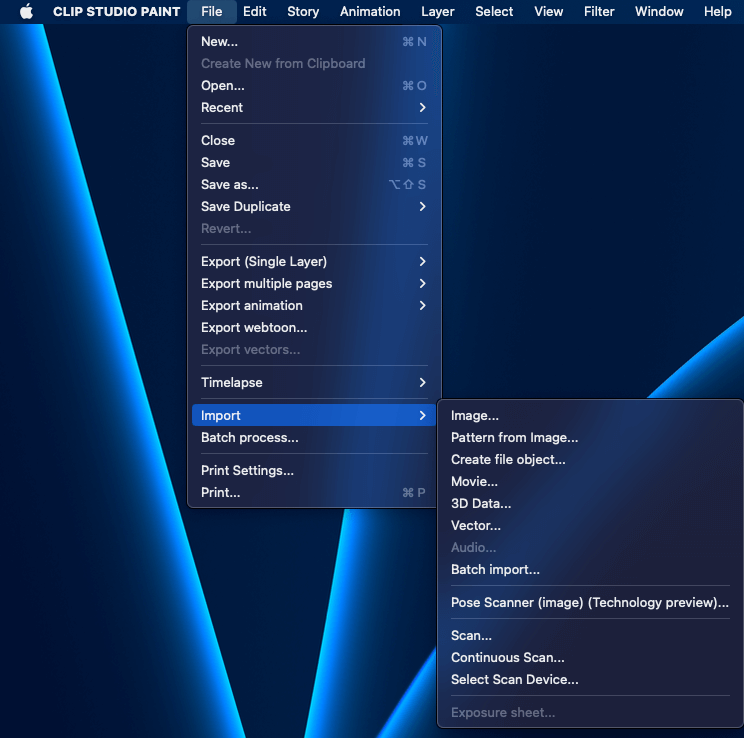This screenshot has height=738, width=744.
Task: Open the Filter menu
Action: [599, 11]
